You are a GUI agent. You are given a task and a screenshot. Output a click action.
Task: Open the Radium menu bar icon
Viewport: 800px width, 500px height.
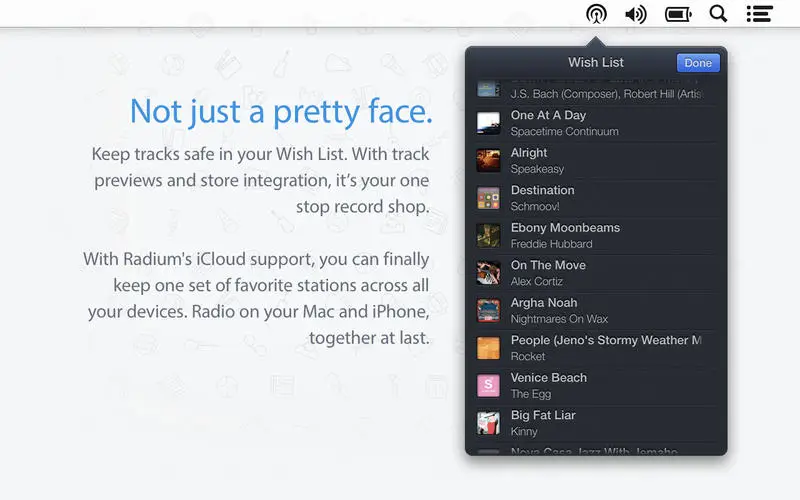point(596,14)
